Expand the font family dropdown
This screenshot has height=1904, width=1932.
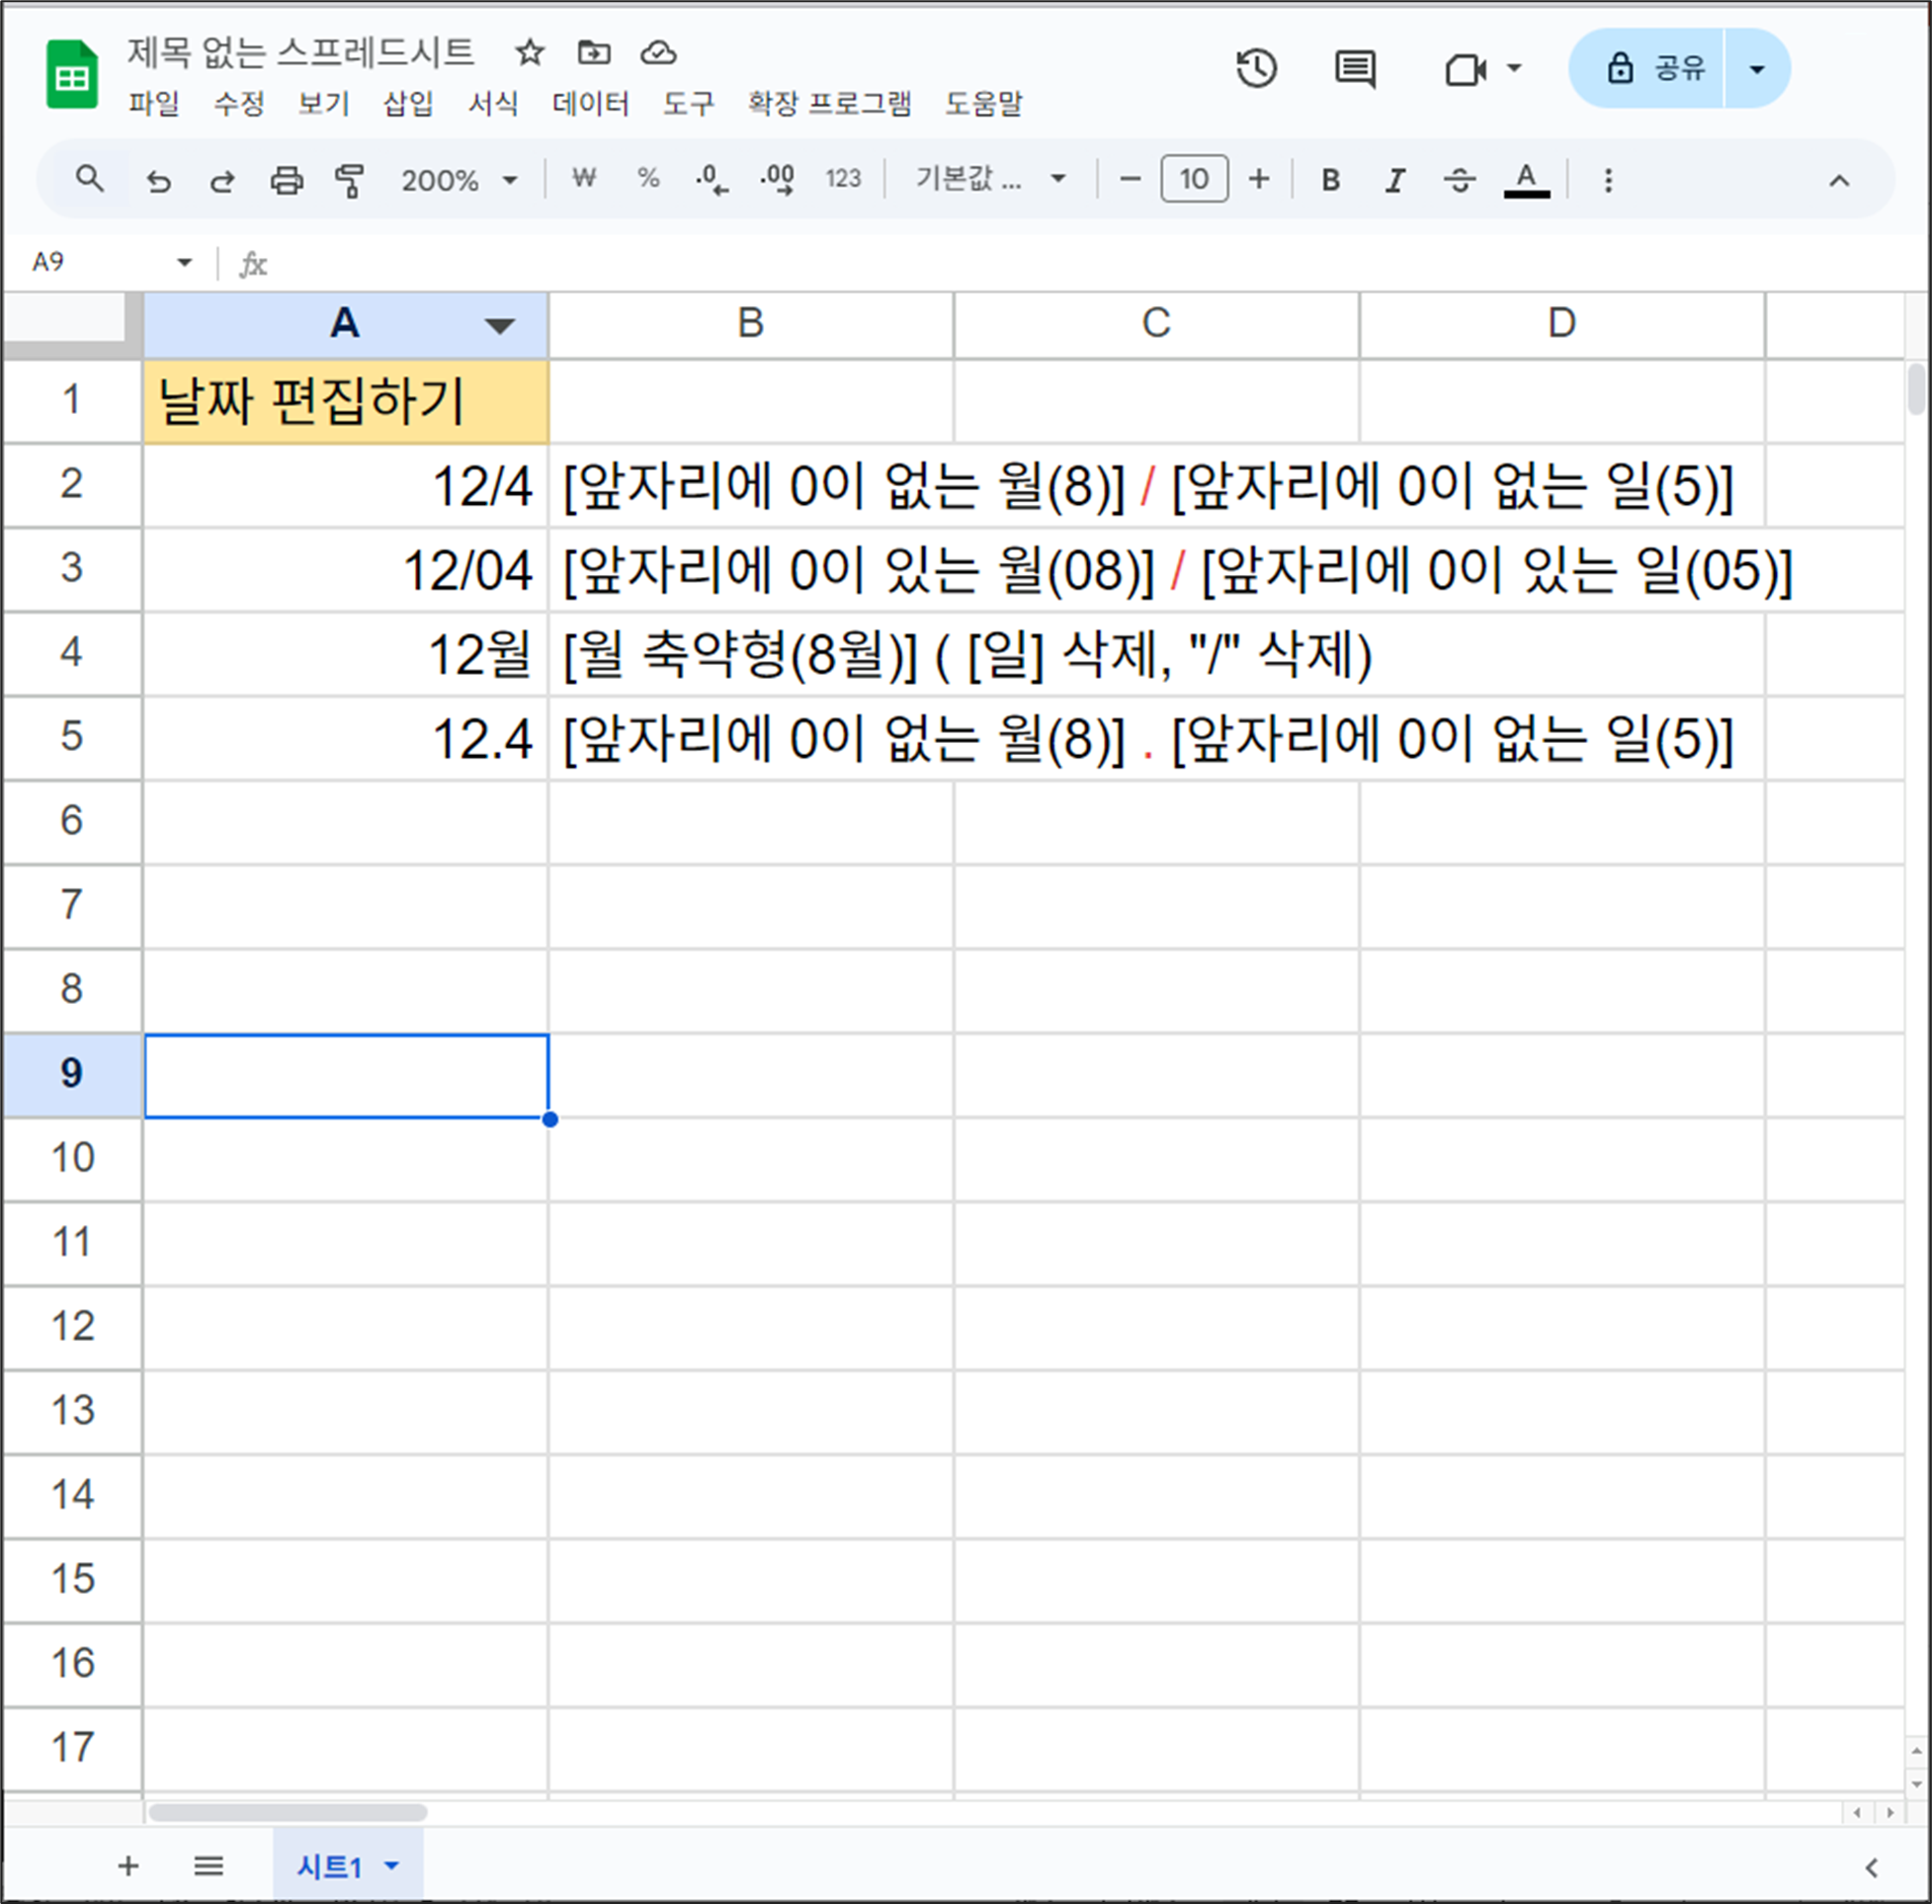[x=989, y=180]
